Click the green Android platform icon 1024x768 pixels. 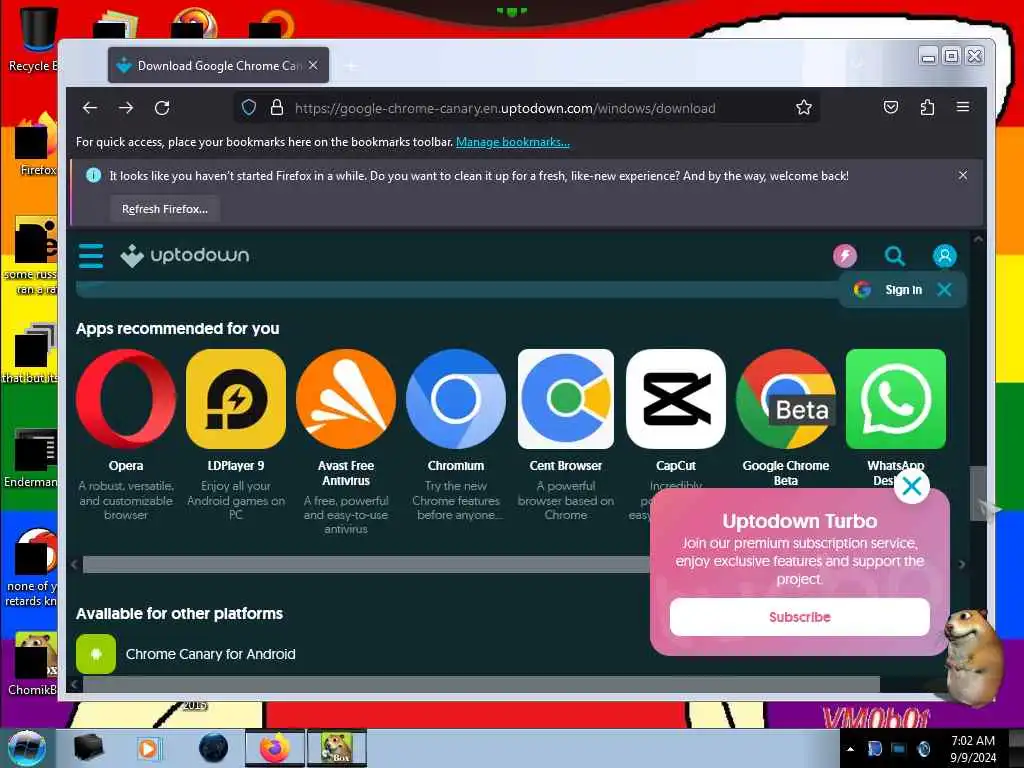(96, 654)
